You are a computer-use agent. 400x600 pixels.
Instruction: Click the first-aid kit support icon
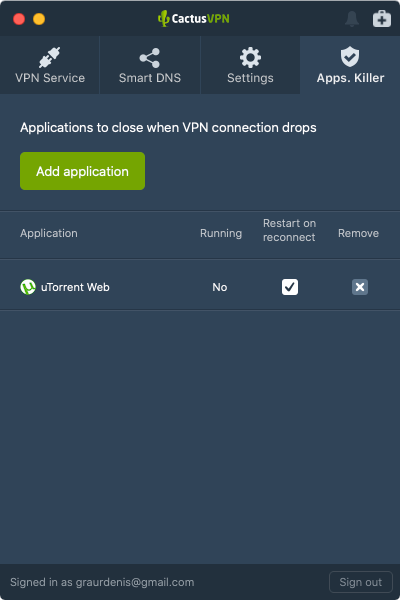point(382,19)
